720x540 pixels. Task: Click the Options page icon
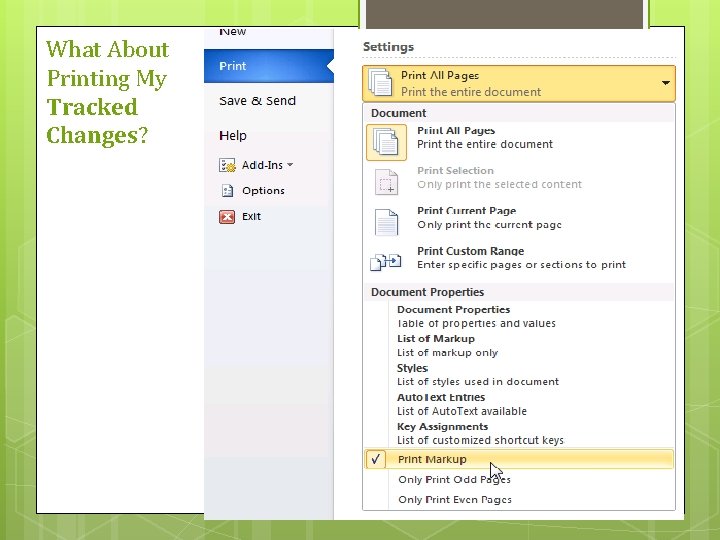pyautogui.click(x=227, y=191)
